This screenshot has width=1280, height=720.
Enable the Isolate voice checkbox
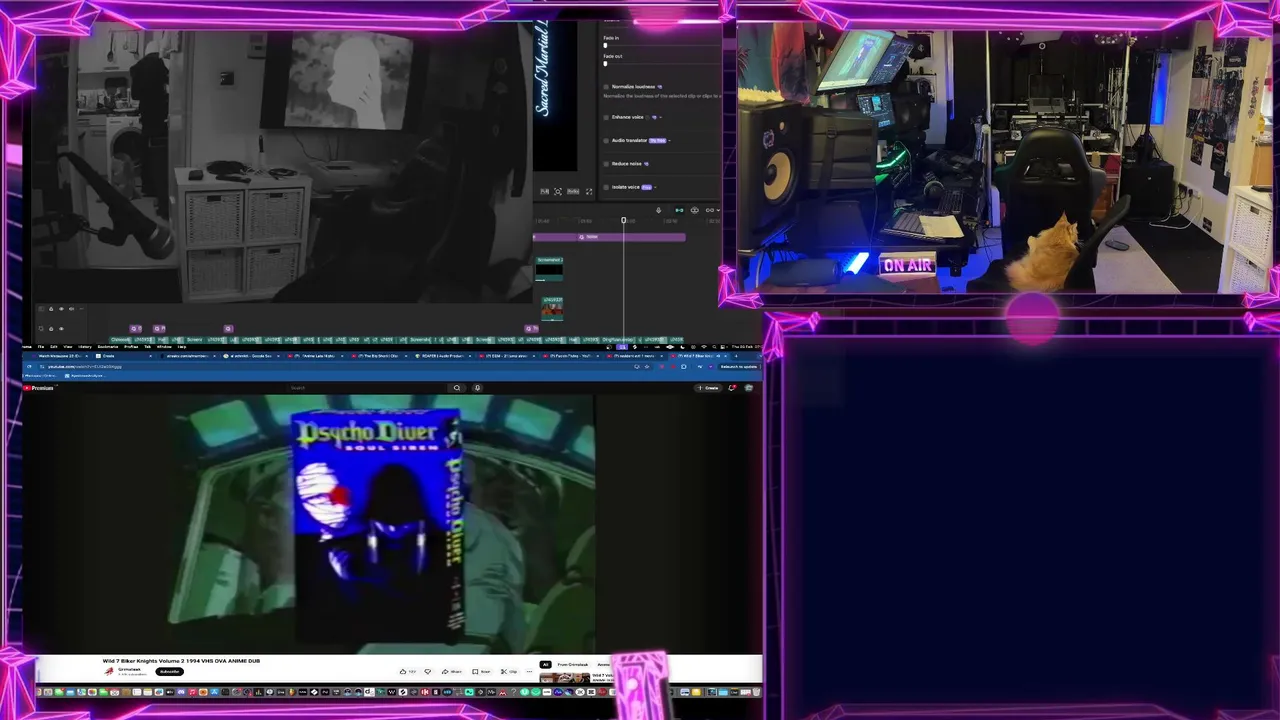[606, 187]
